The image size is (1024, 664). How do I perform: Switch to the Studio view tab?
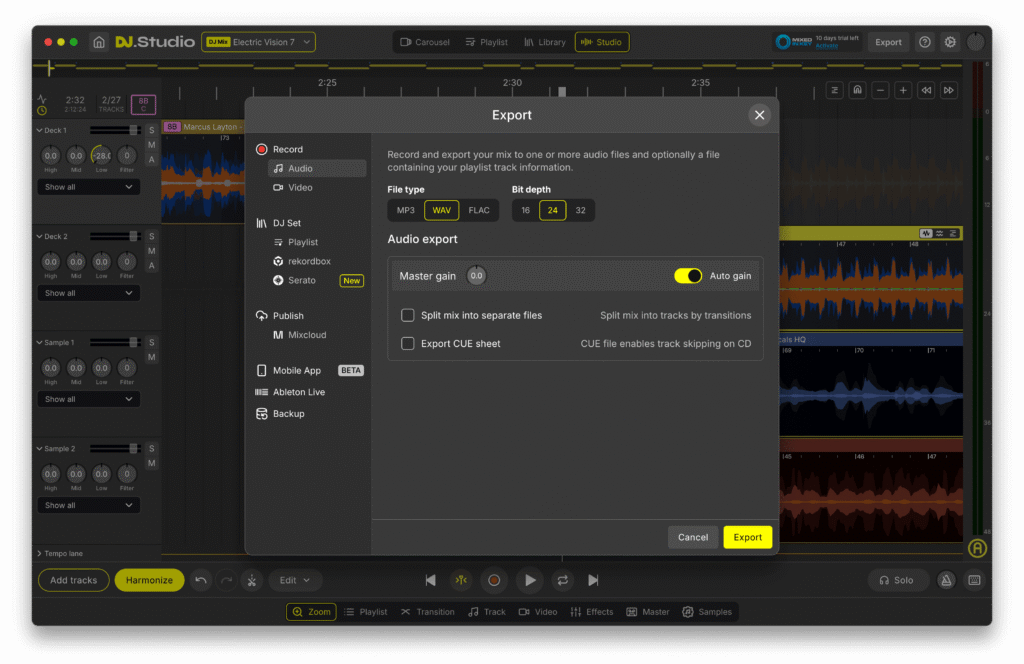pos(601,42)
